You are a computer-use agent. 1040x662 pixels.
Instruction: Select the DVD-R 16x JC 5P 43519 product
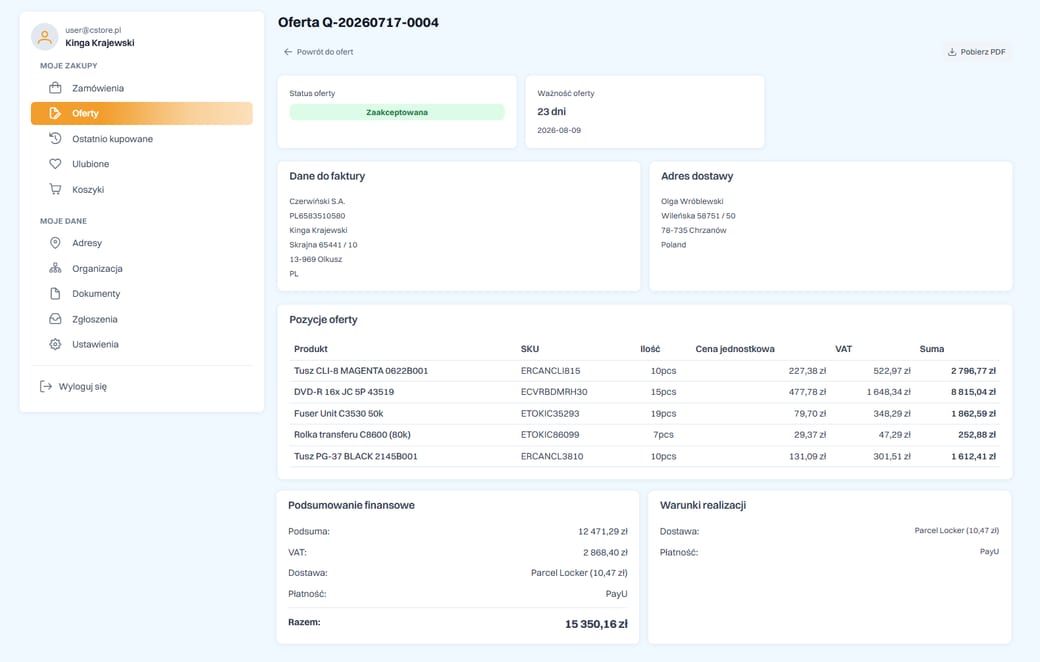[344, 392]
